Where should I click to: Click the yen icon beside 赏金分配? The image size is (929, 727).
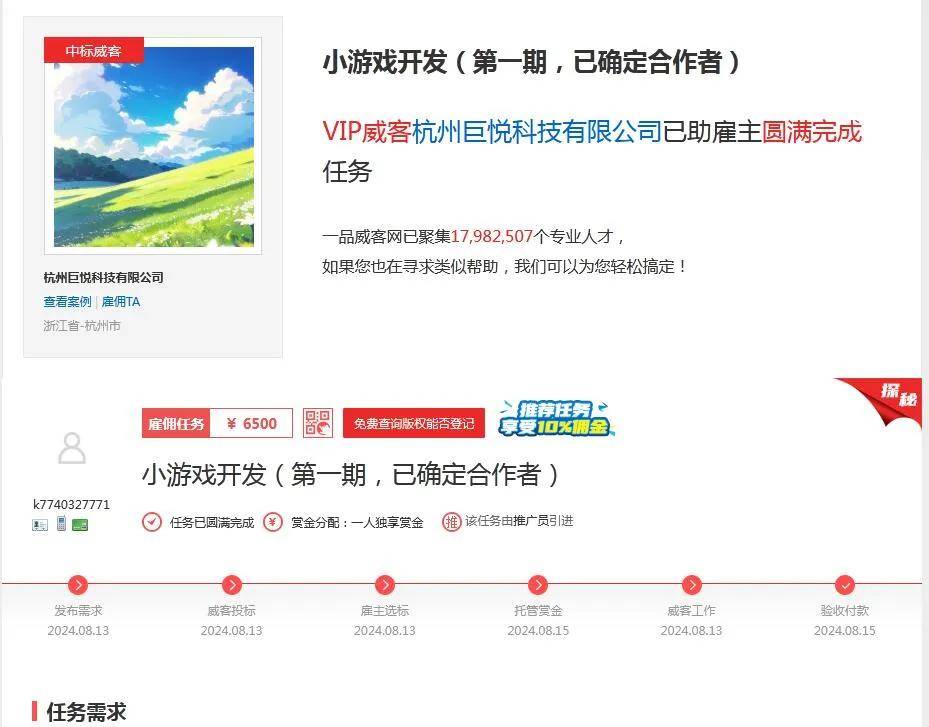(273, 522)
